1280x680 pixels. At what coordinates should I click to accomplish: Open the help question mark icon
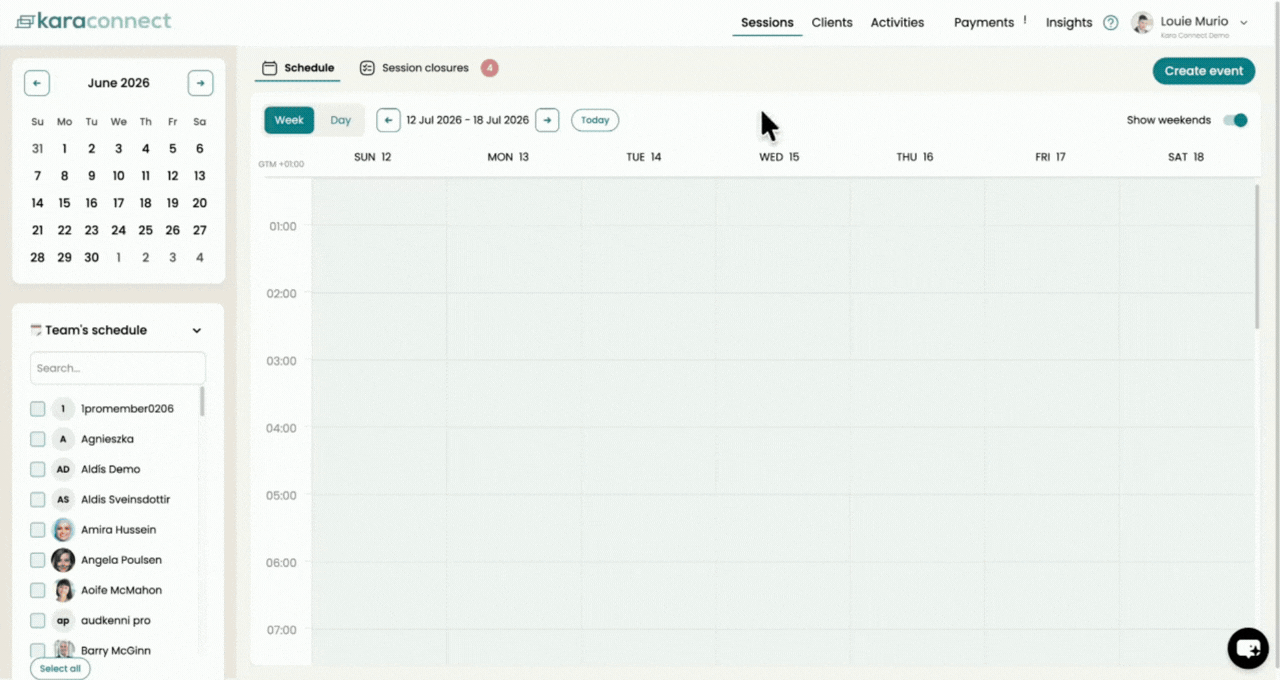pos(1110,23)
